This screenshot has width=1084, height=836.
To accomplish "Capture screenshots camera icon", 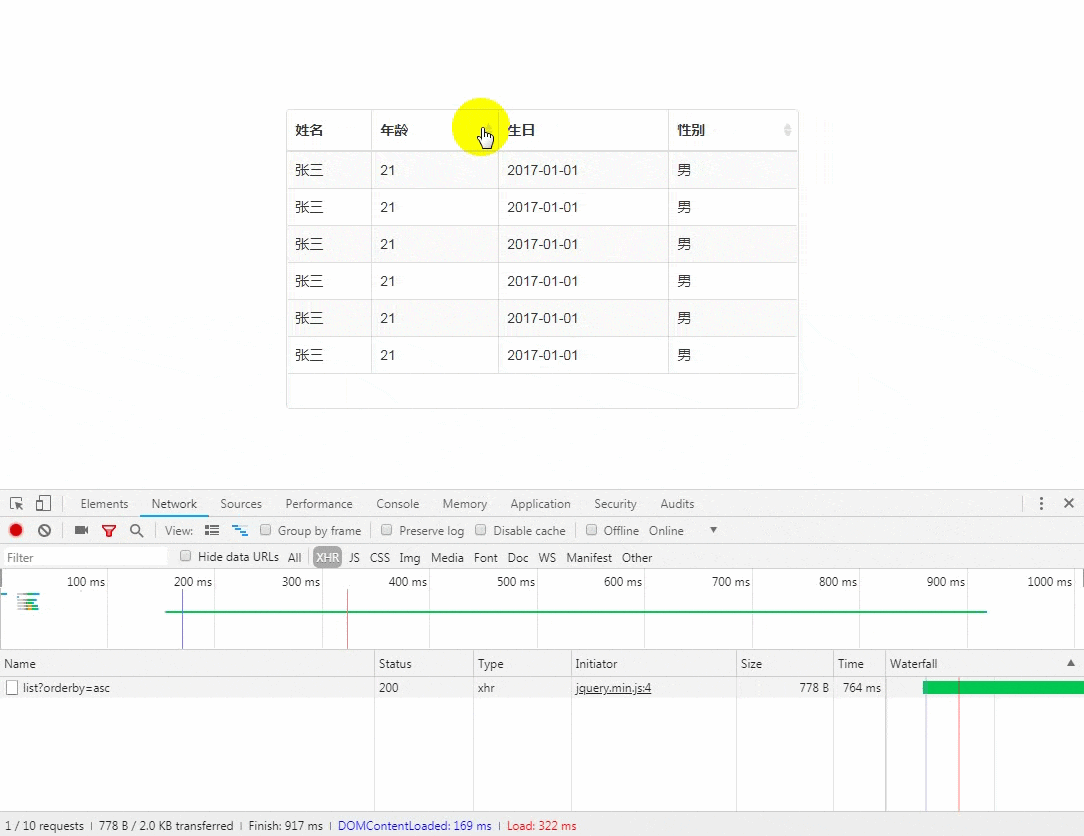I will point(82,530).
